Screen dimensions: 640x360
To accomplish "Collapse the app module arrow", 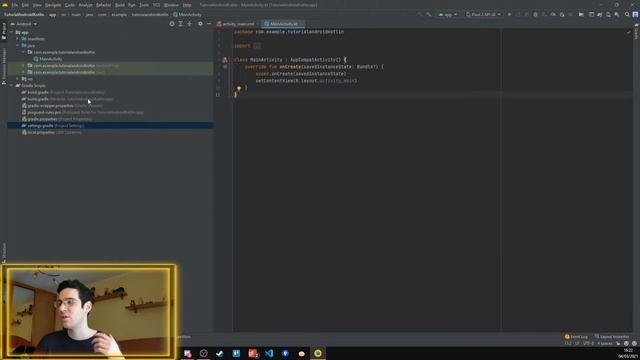I will click(11, 32).
